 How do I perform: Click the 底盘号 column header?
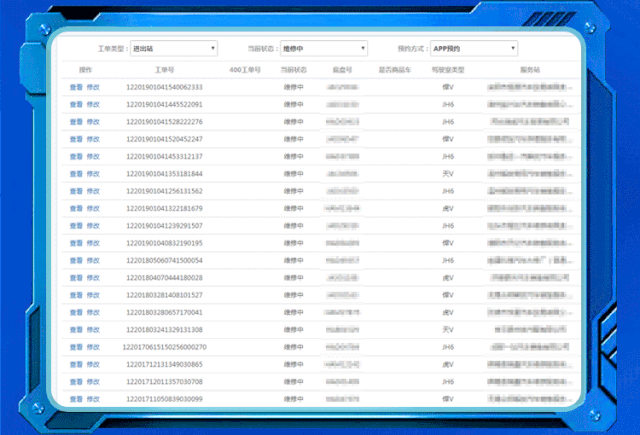[x=342, y=70]
